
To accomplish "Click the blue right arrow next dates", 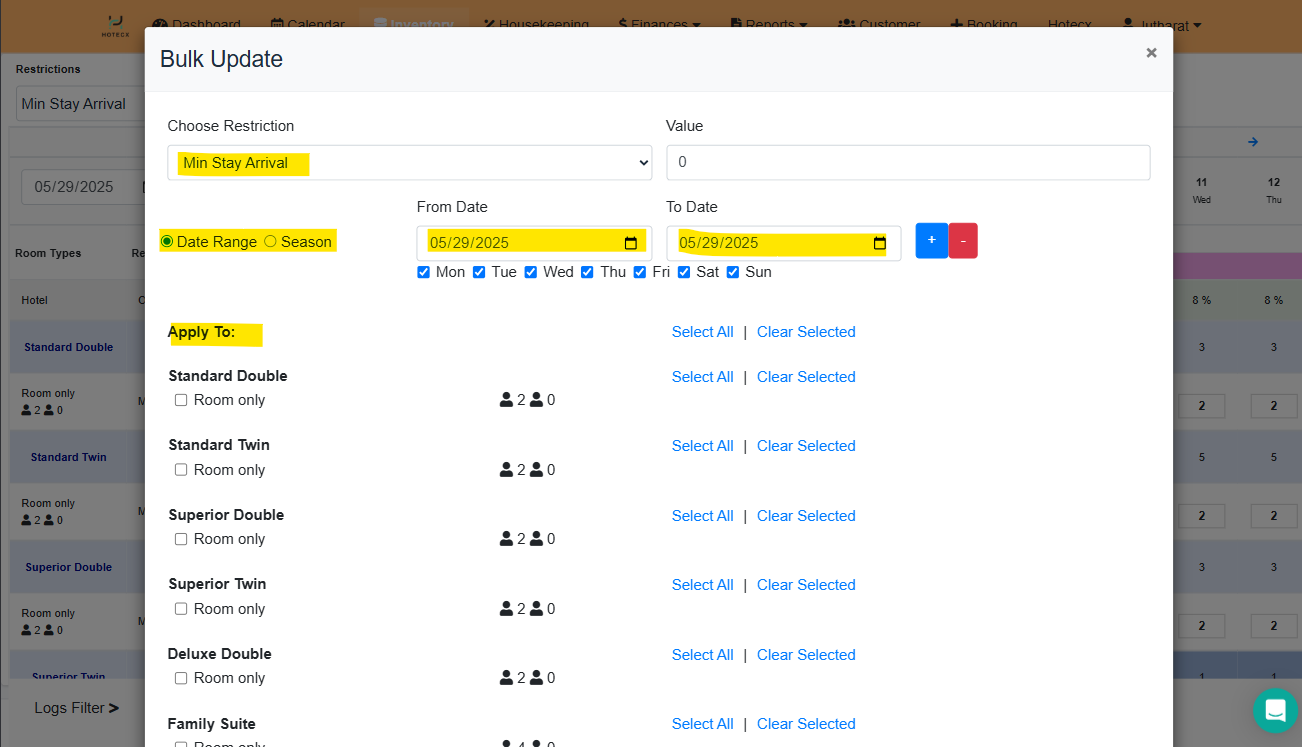I will (1252, 142).
